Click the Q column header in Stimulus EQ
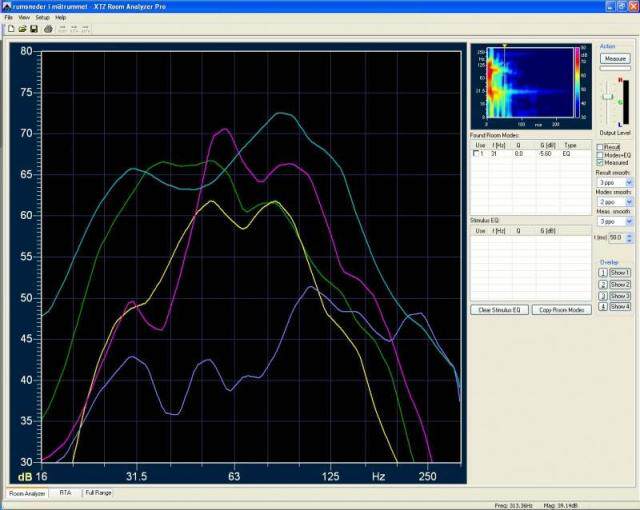This screenshot has width=640, height=510. click(x=518, y=231)
